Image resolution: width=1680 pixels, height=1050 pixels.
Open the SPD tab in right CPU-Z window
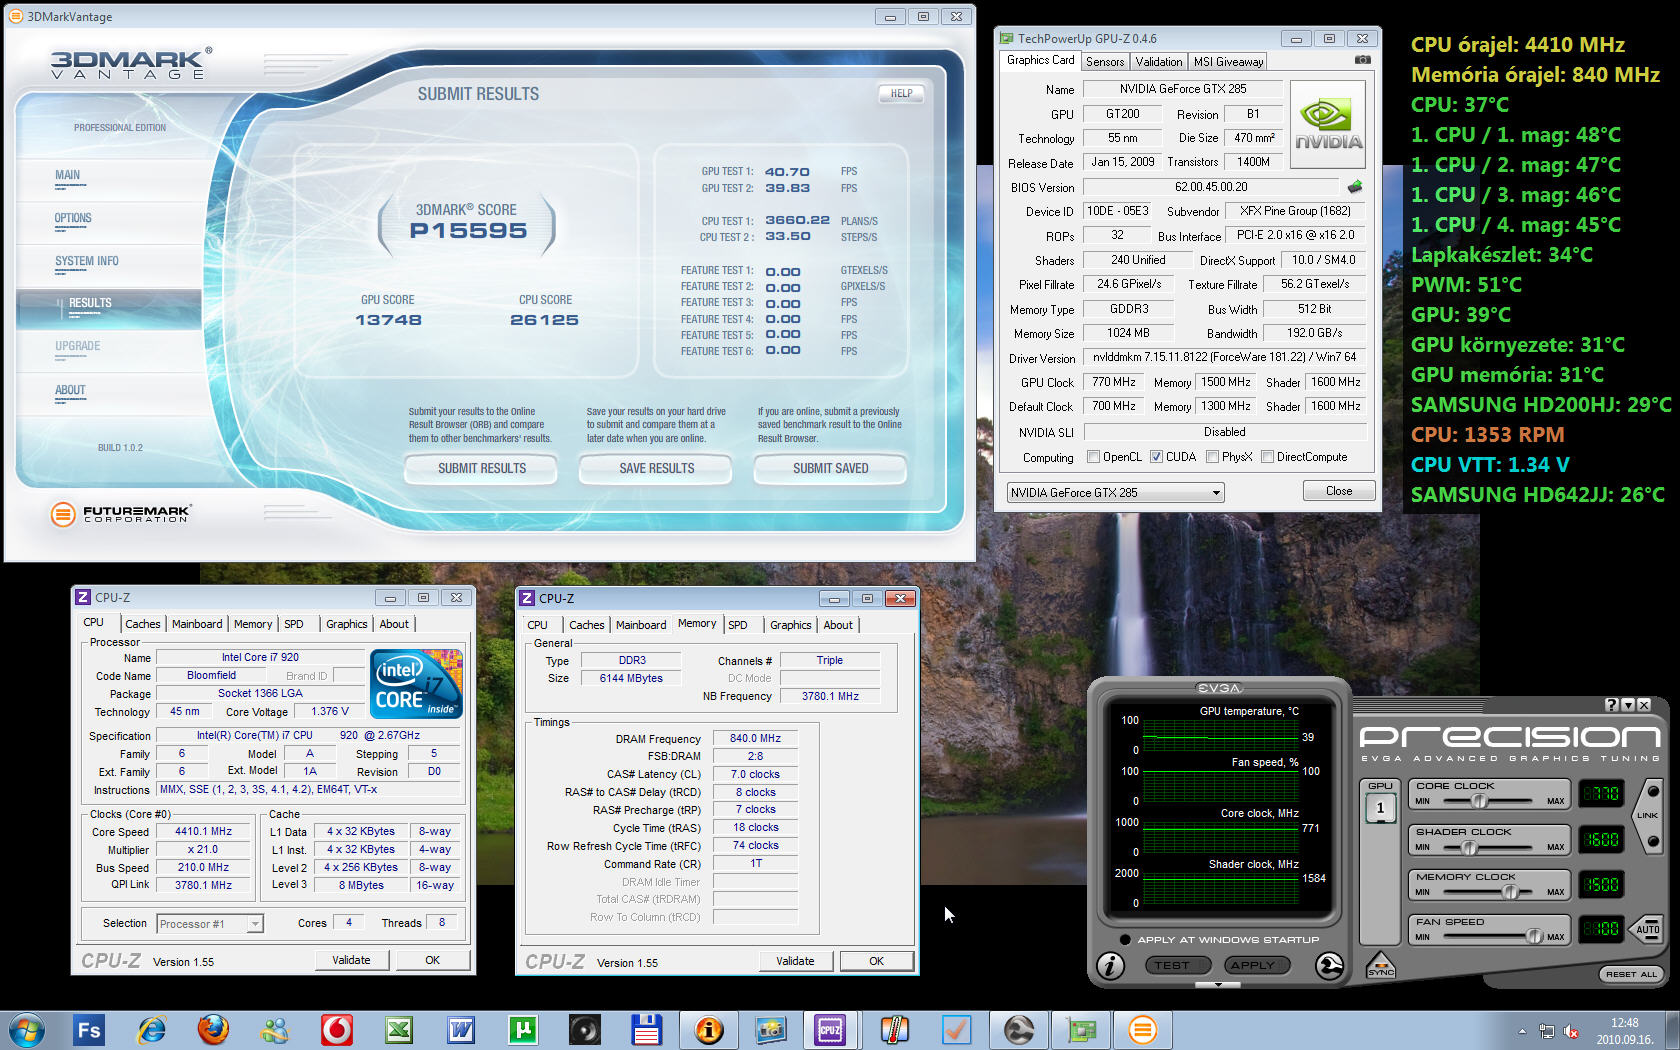click(x=738, y=625)
